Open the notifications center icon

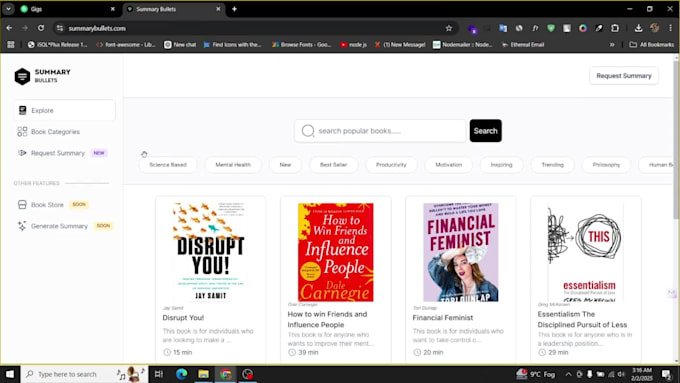[667, 374]
